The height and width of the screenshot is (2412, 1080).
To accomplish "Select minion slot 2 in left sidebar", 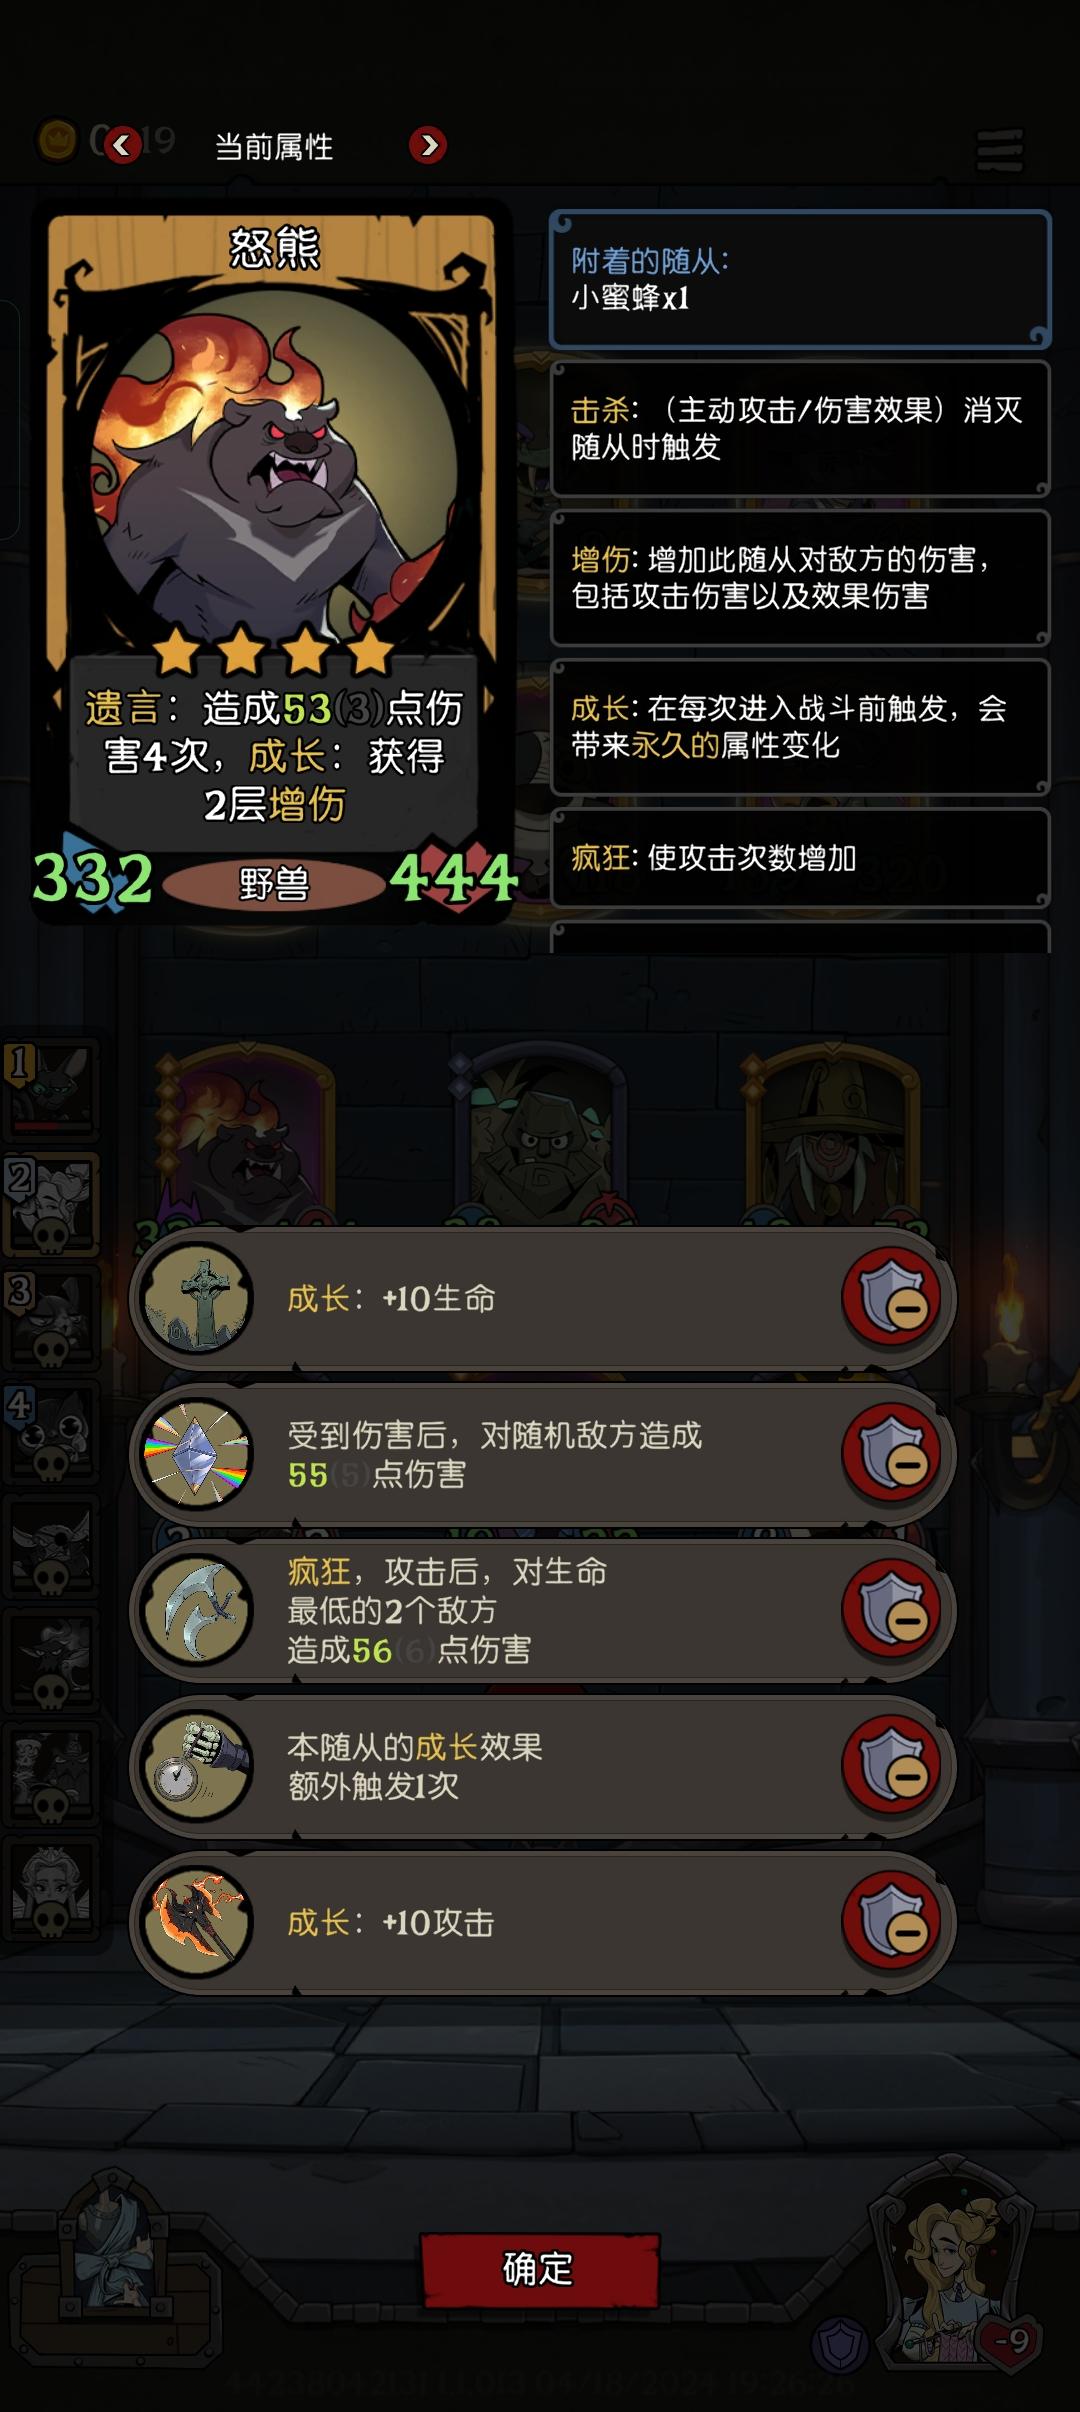I will pyautogui.click(x=51, y=1204).
